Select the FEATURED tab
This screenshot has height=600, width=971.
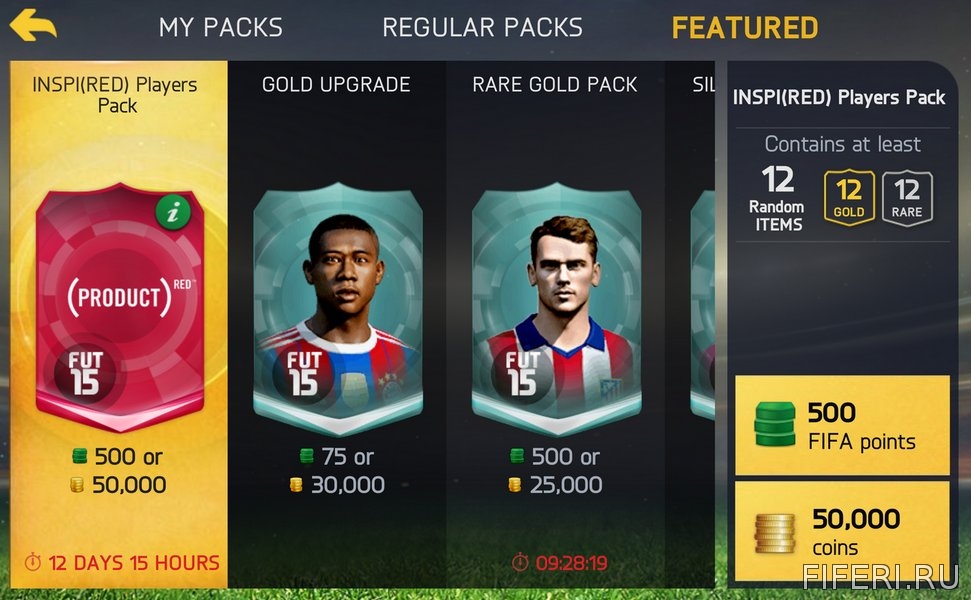745,27
